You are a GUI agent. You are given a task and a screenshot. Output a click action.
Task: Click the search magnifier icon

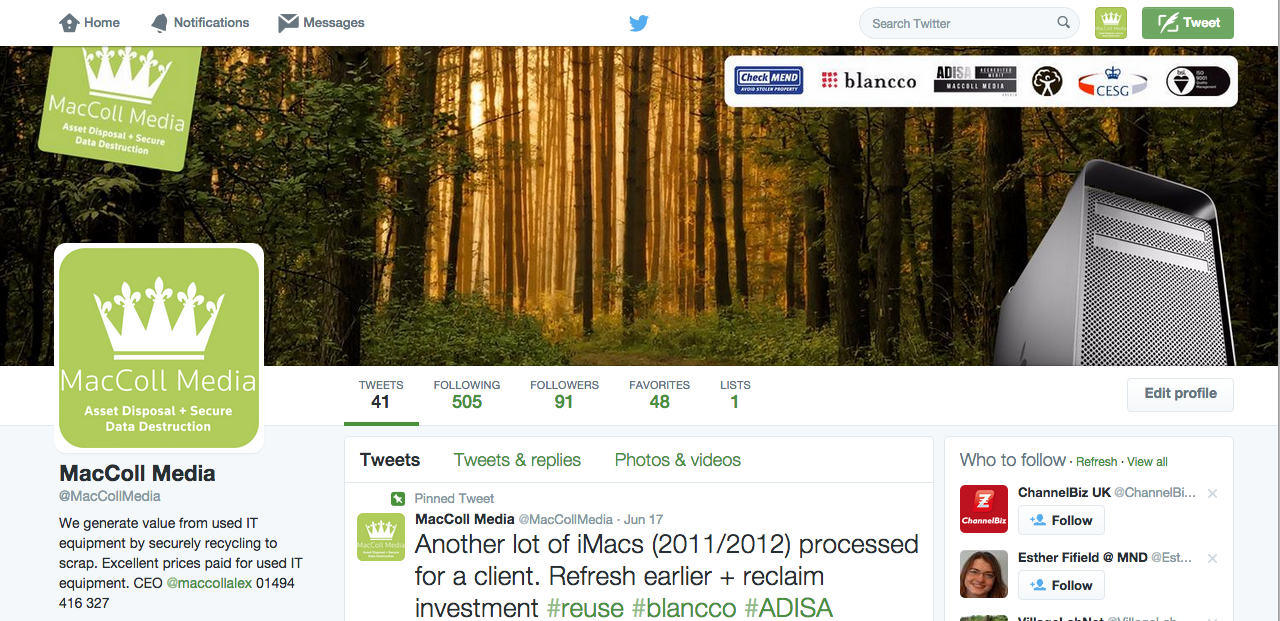(x=1063, y=23)
